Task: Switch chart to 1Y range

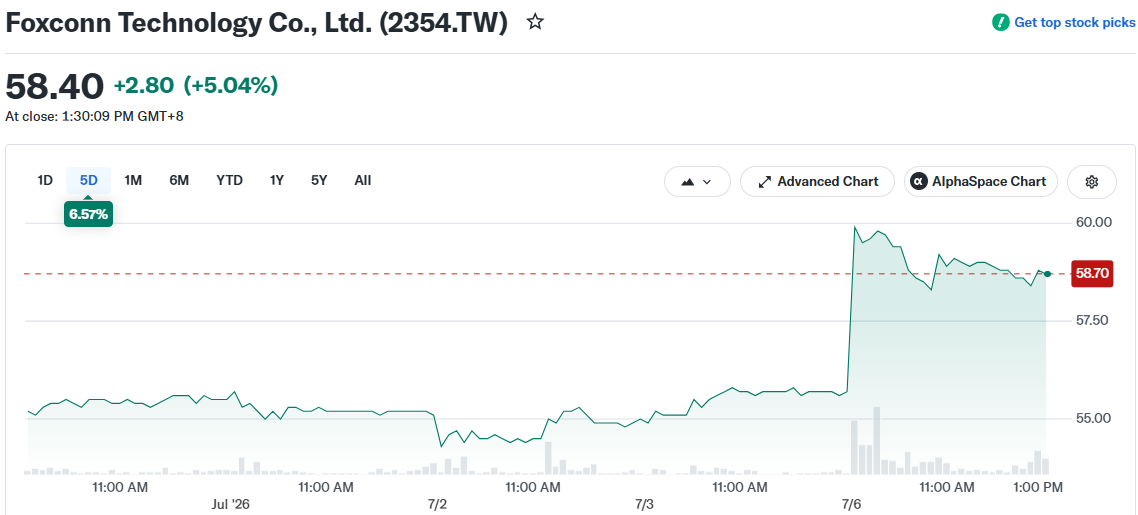Action: [277, 181]
